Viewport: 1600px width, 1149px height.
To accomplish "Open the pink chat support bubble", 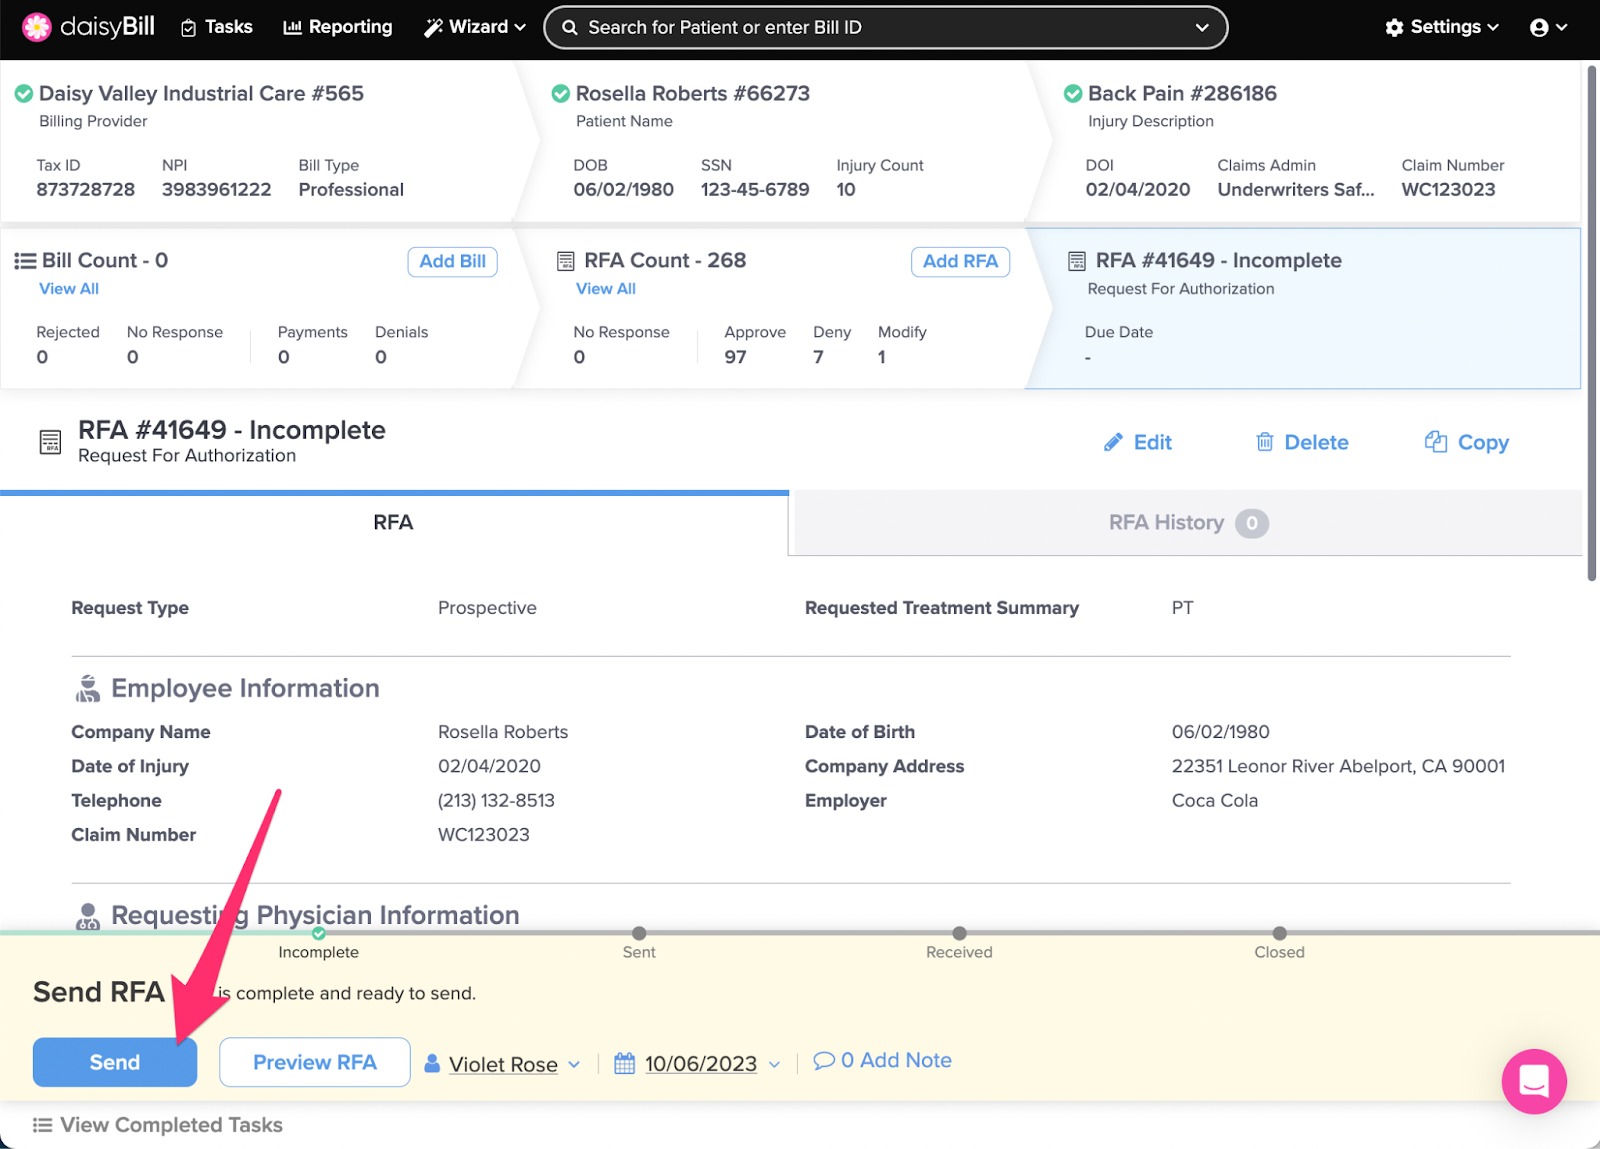I will coord(1533,1081).
